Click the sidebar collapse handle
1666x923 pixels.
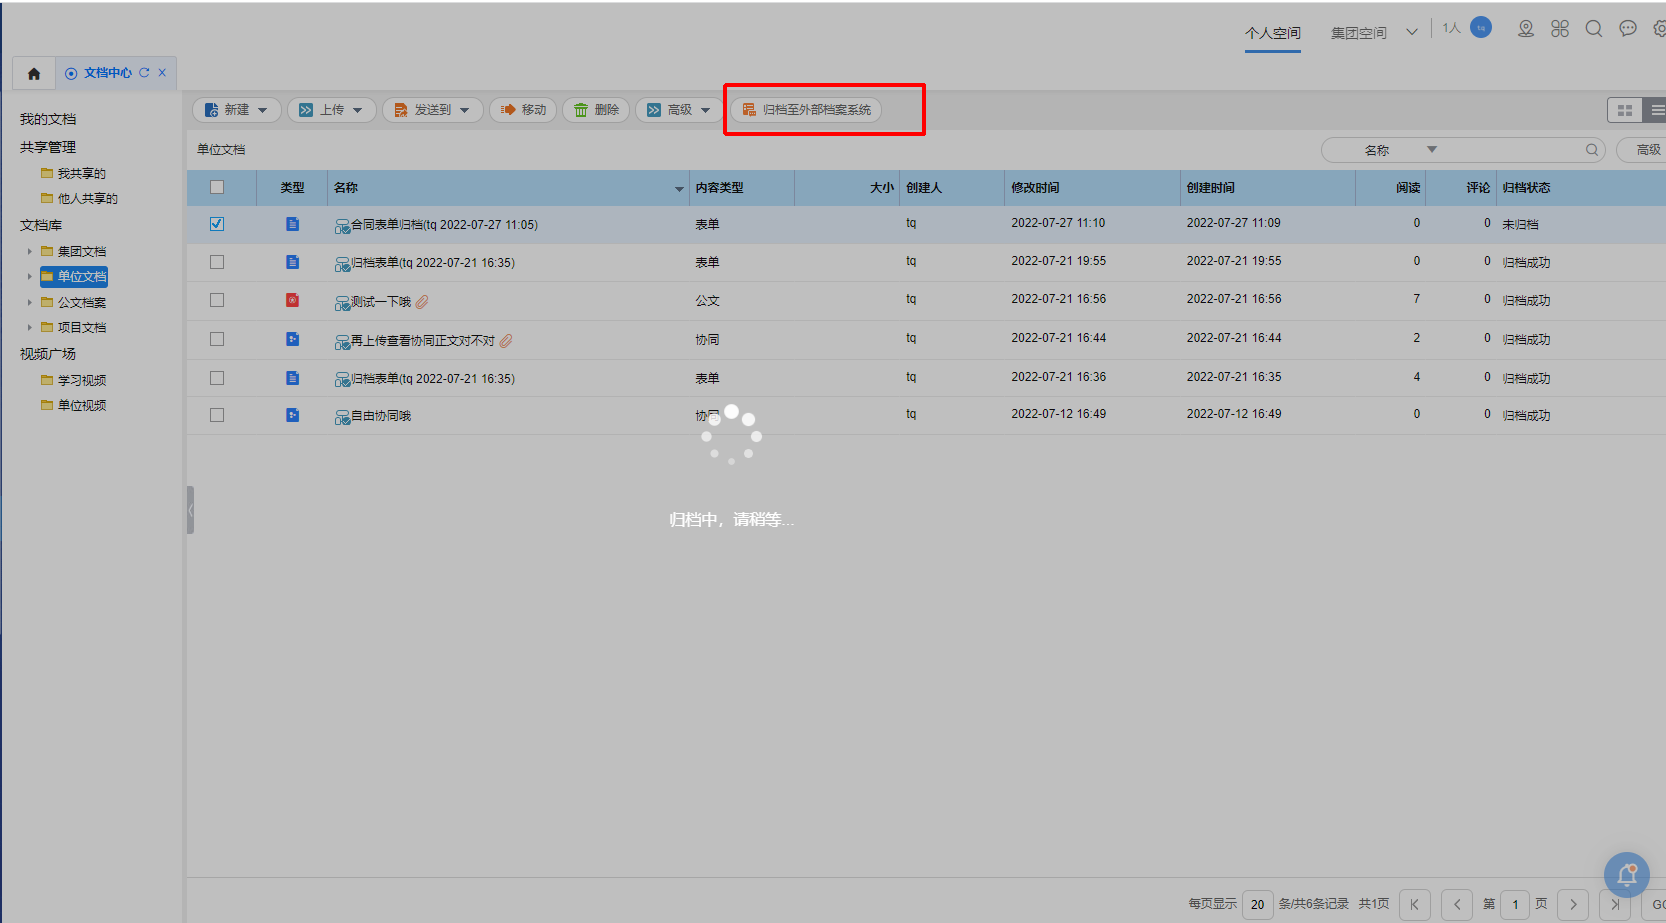[x=190, y=510]
